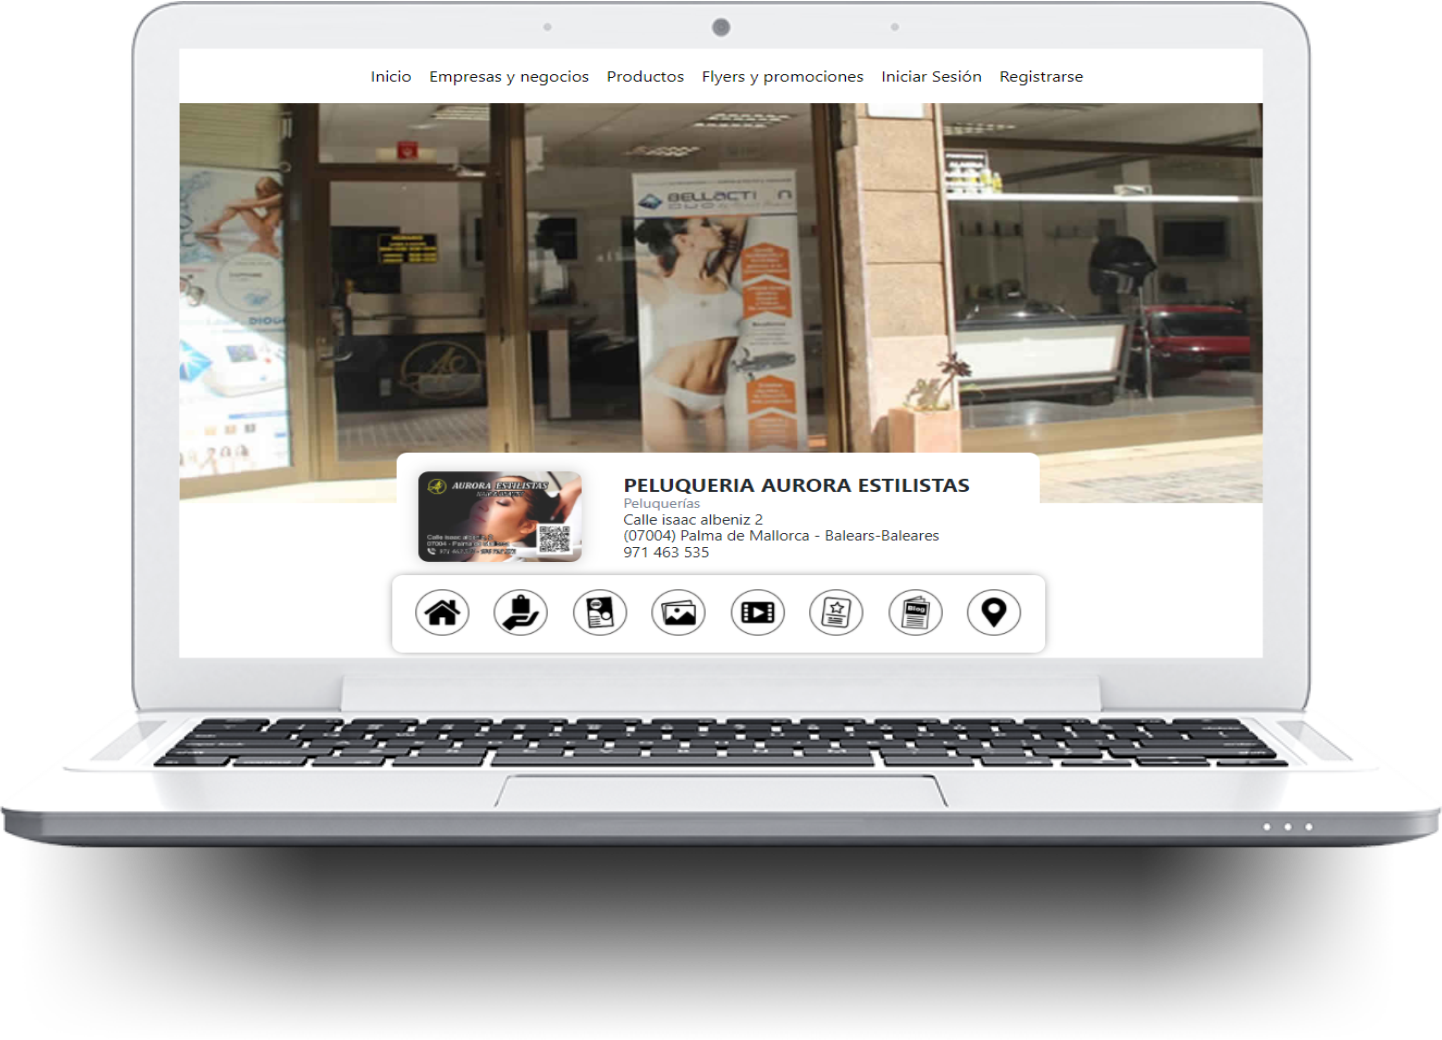Viewport: 1442px width, 1040px height.
Task: Click the PELUQUERIA AURORA ESTILISTAS business name
Action: point(795,485)
